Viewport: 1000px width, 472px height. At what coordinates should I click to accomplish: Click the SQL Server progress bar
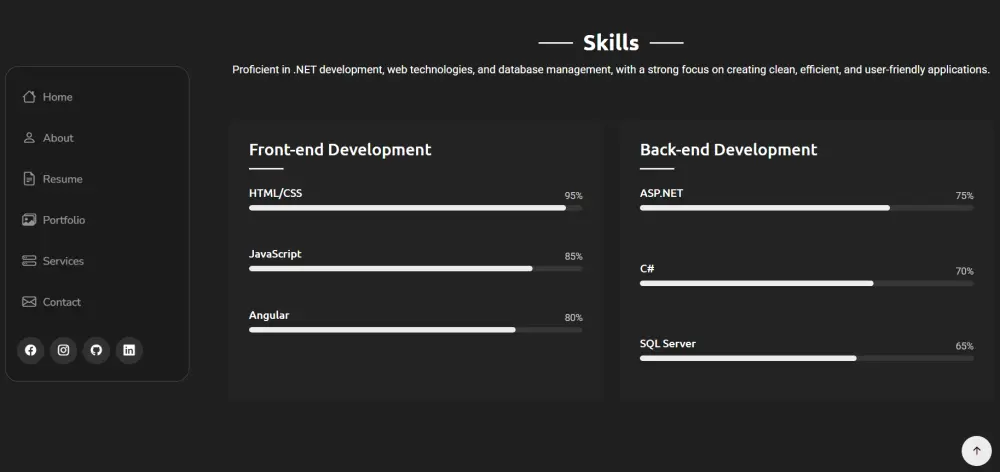coord(806,358)
